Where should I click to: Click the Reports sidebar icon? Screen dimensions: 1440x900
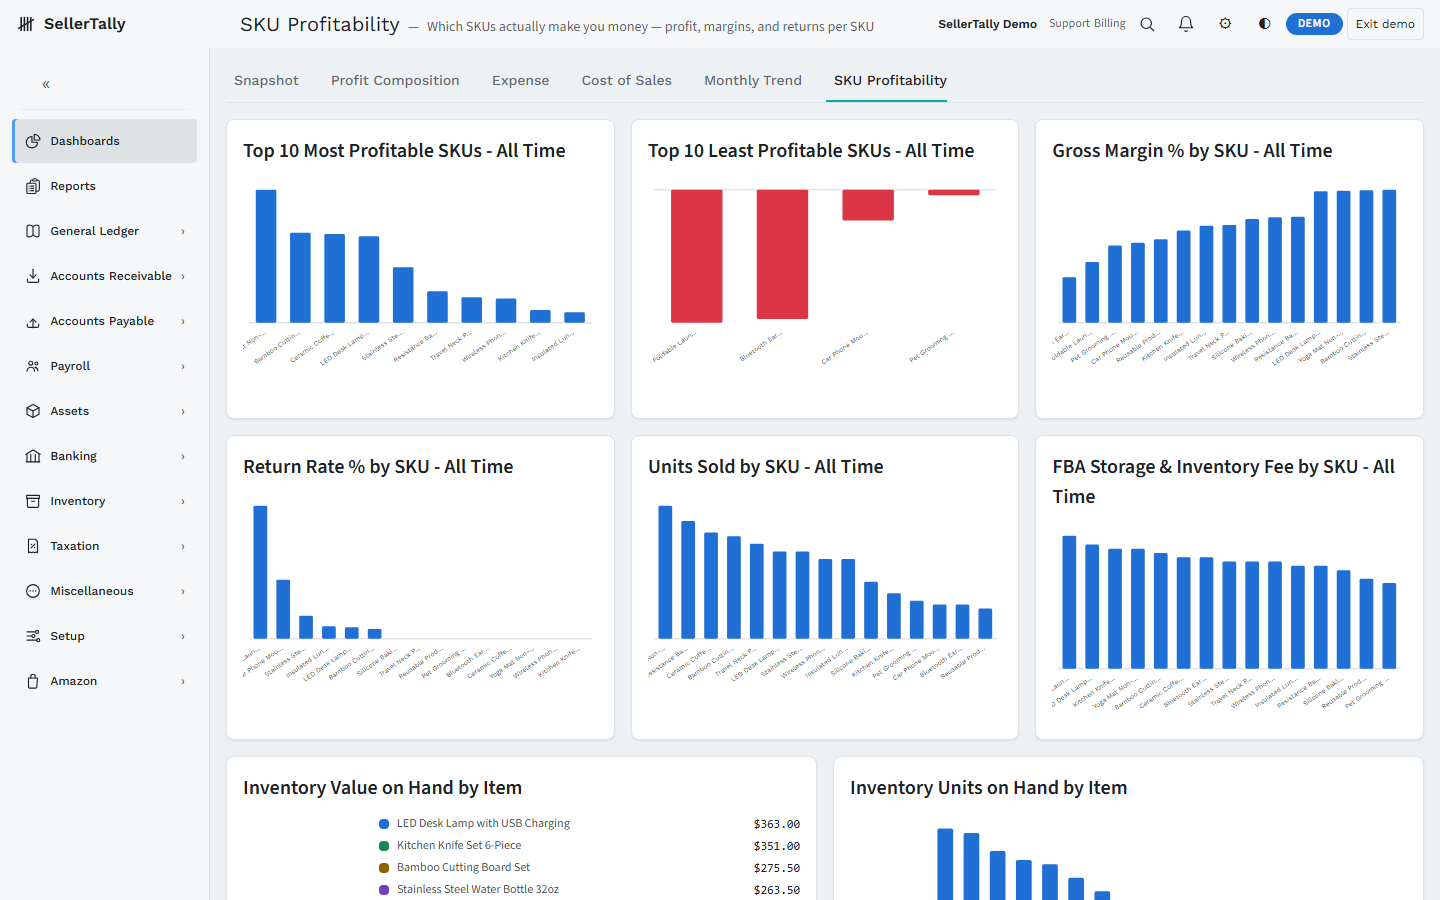(33, 186)
